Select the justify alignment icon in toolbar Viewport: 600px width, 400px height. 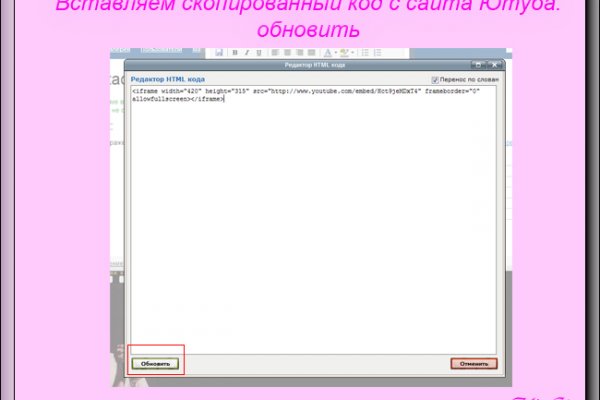point(309,52)
